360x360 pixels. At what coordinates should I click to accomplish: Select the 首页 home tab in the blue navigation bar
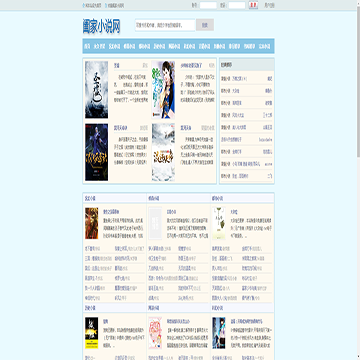[87, 46]
